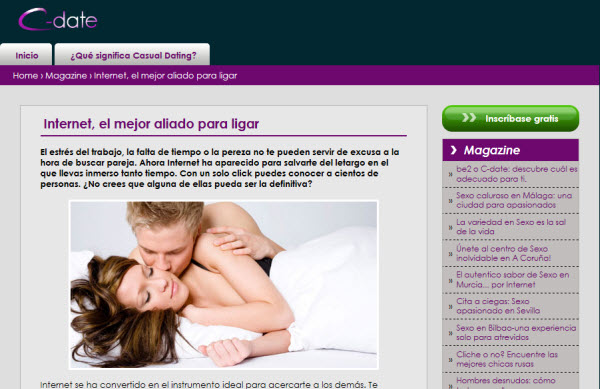Open Sexo en Bilbao-una experiencia link

pos(516,332)
